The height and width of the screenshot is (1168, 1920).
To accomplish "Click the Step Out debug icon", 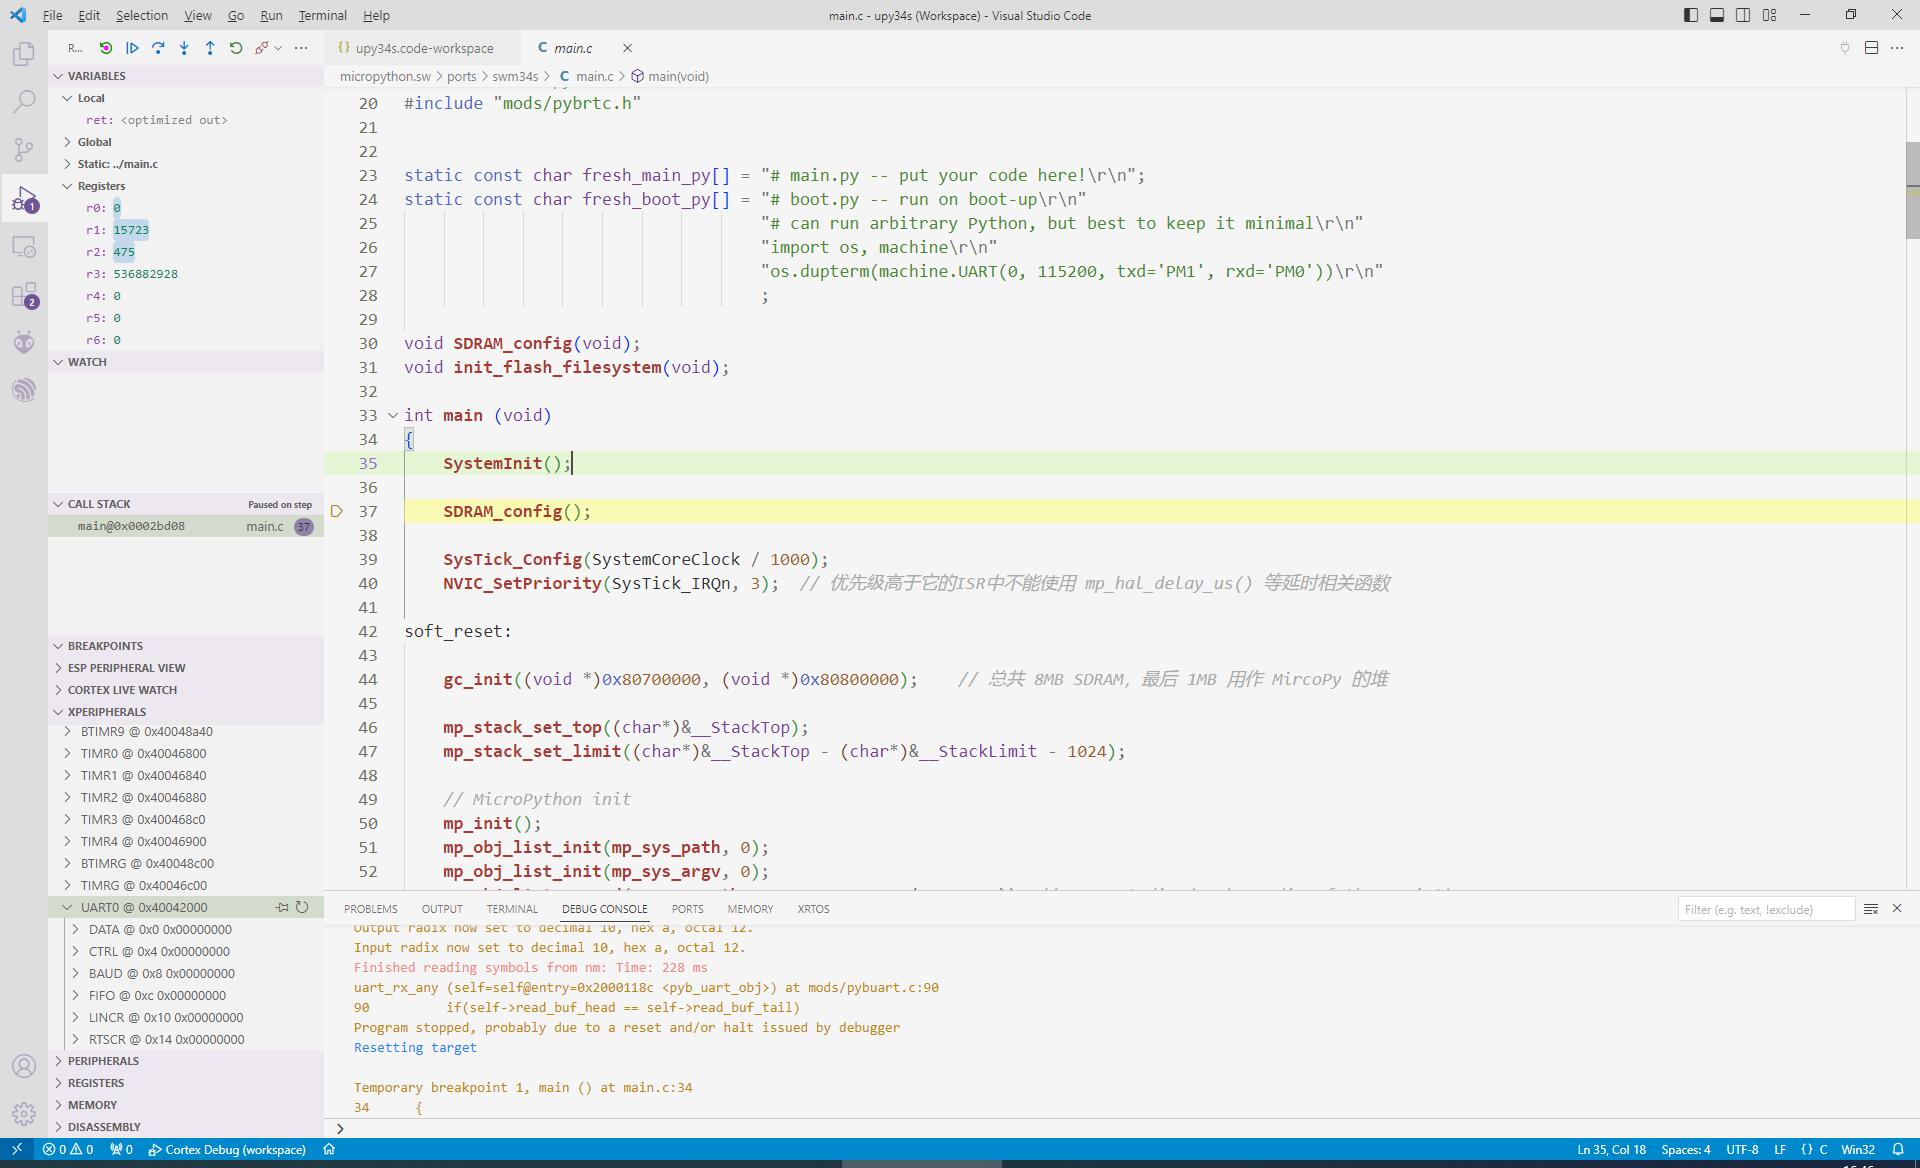I will click(x=208, y=48).
